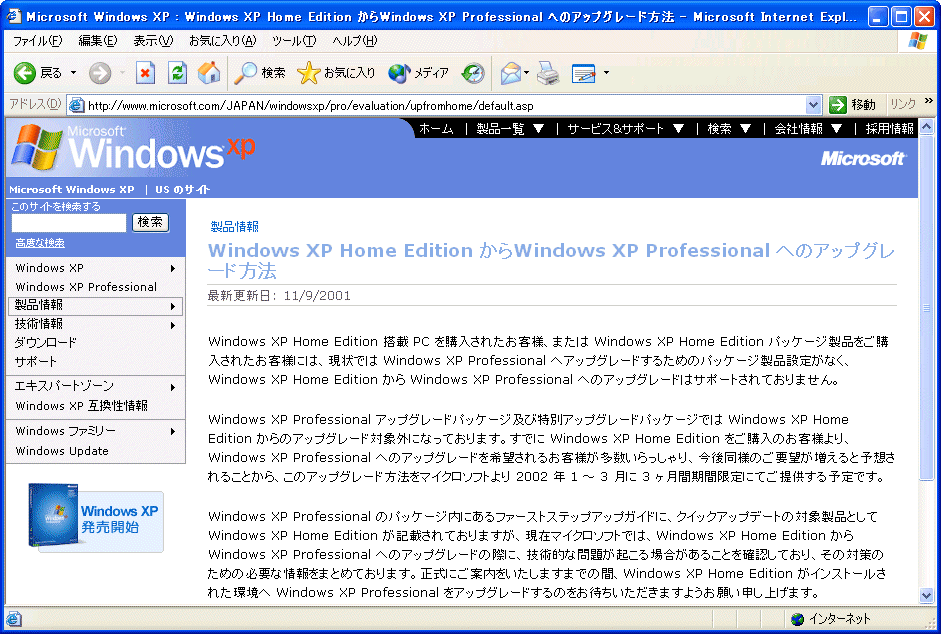
Task: Click the page scrollbar up arrow
Action: pos(927,127)
